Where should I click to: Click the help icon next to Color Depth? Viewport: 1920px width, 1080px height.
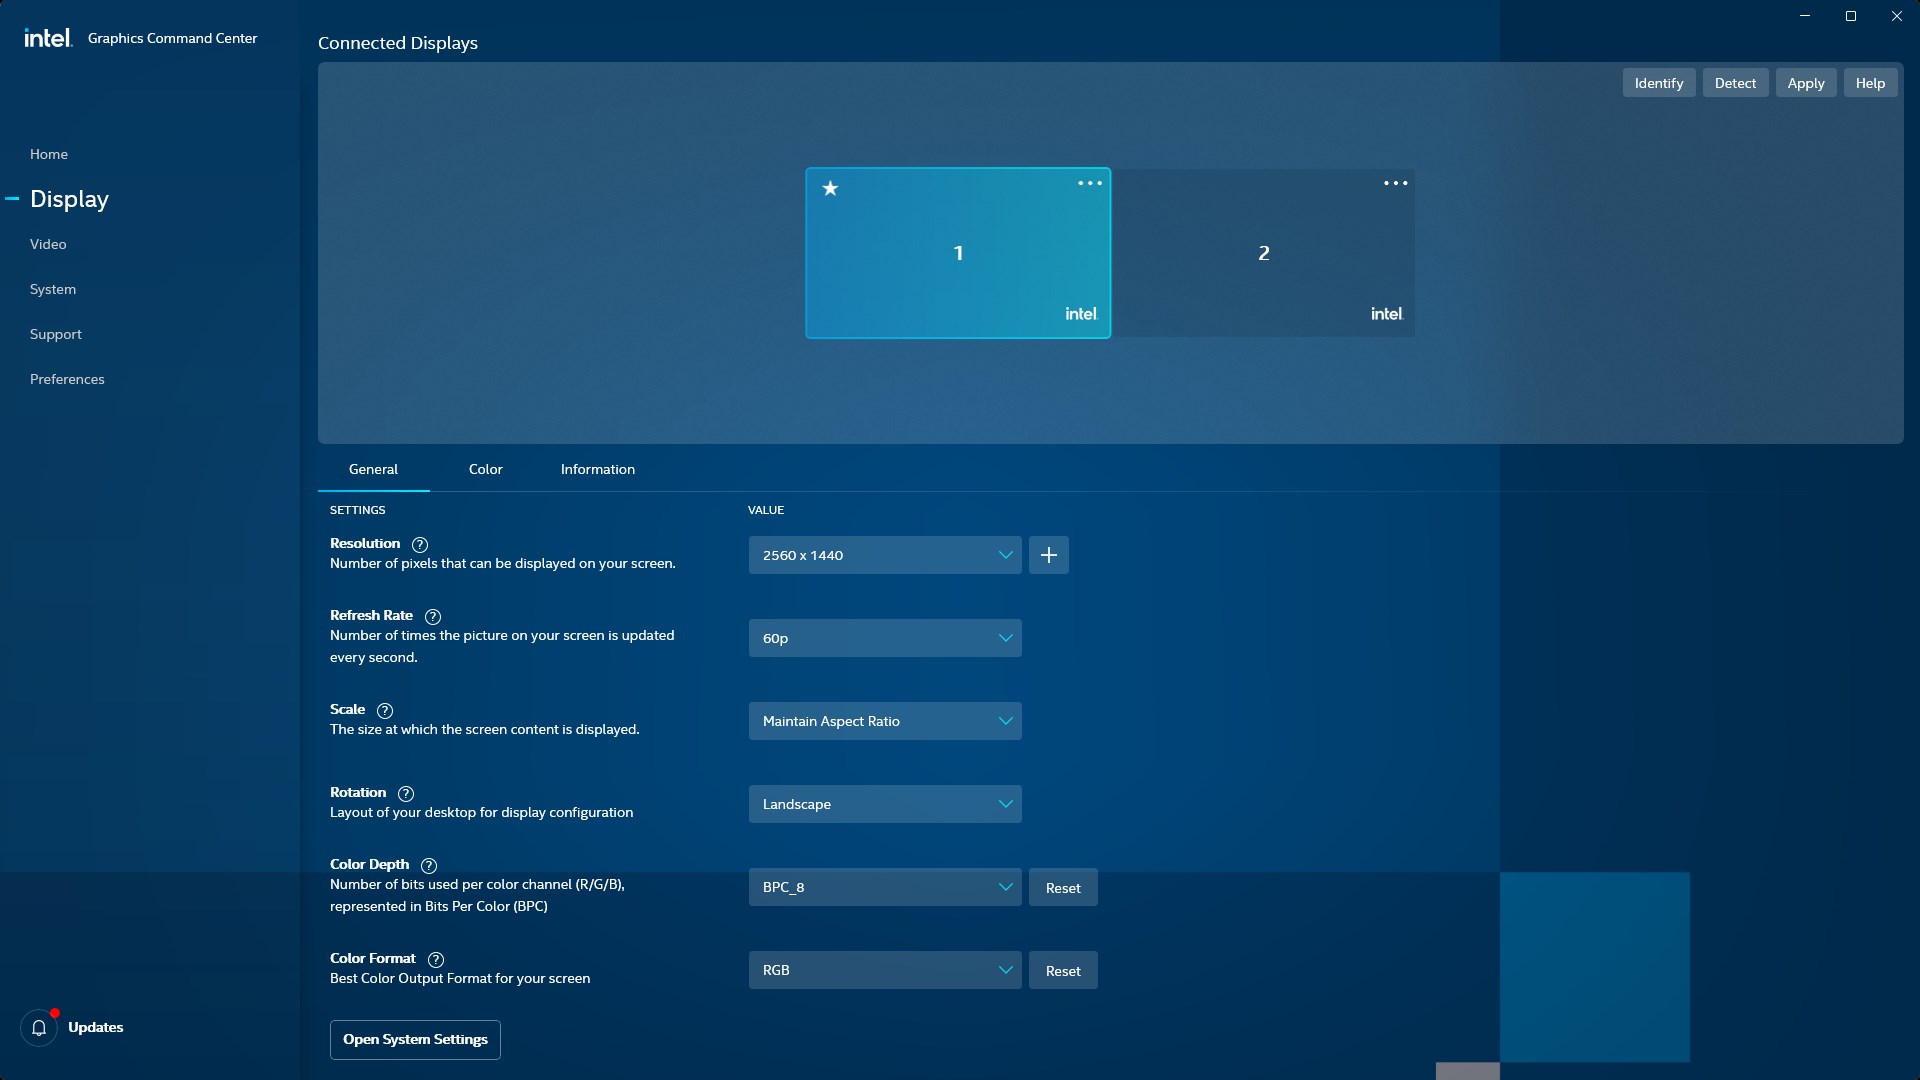tap(429, 866)
